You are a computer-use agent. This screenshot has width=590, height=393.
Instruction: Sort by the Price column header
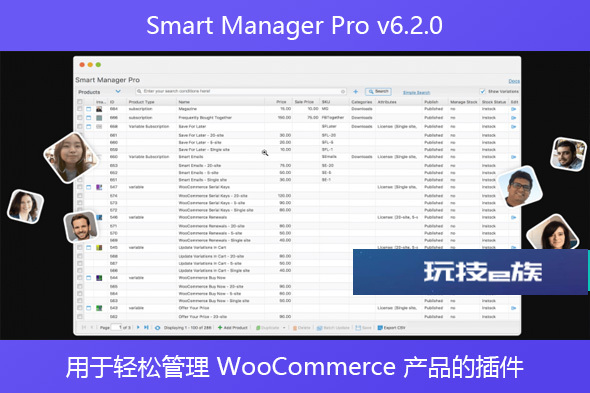pos(281,102)
